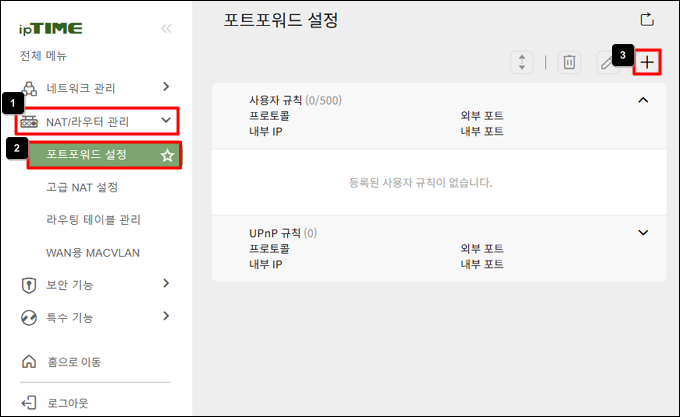Viewport: 680px width, 417px height.
Task: Click the 네트워크 관리 network icon
Action: (x=29, y=87)
